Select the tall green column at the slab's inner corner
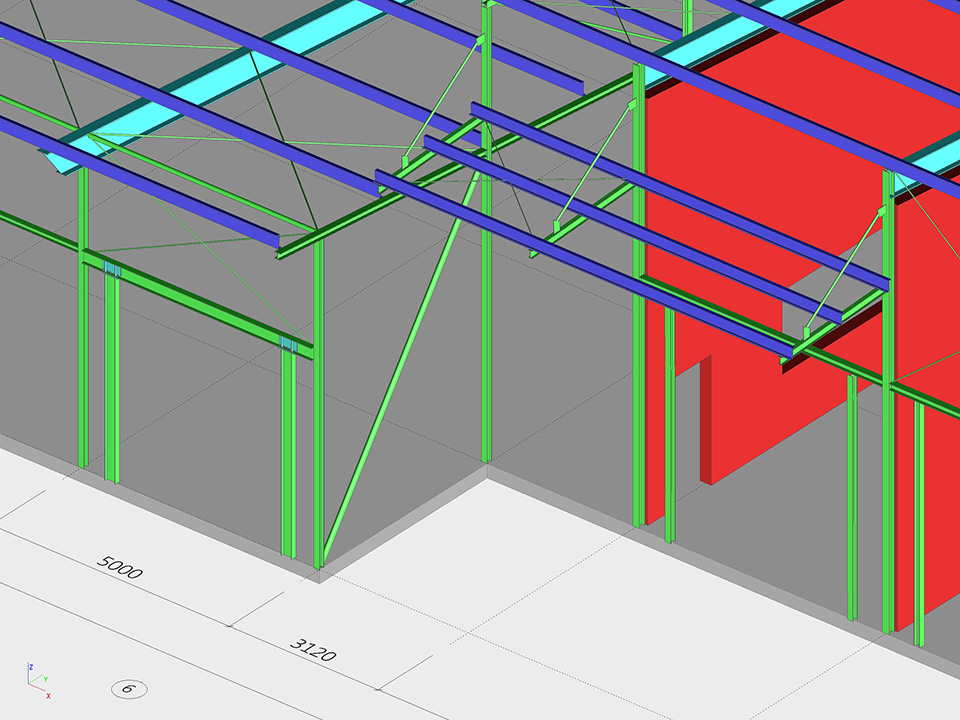 pyautogui.click(x=486, y=300)
